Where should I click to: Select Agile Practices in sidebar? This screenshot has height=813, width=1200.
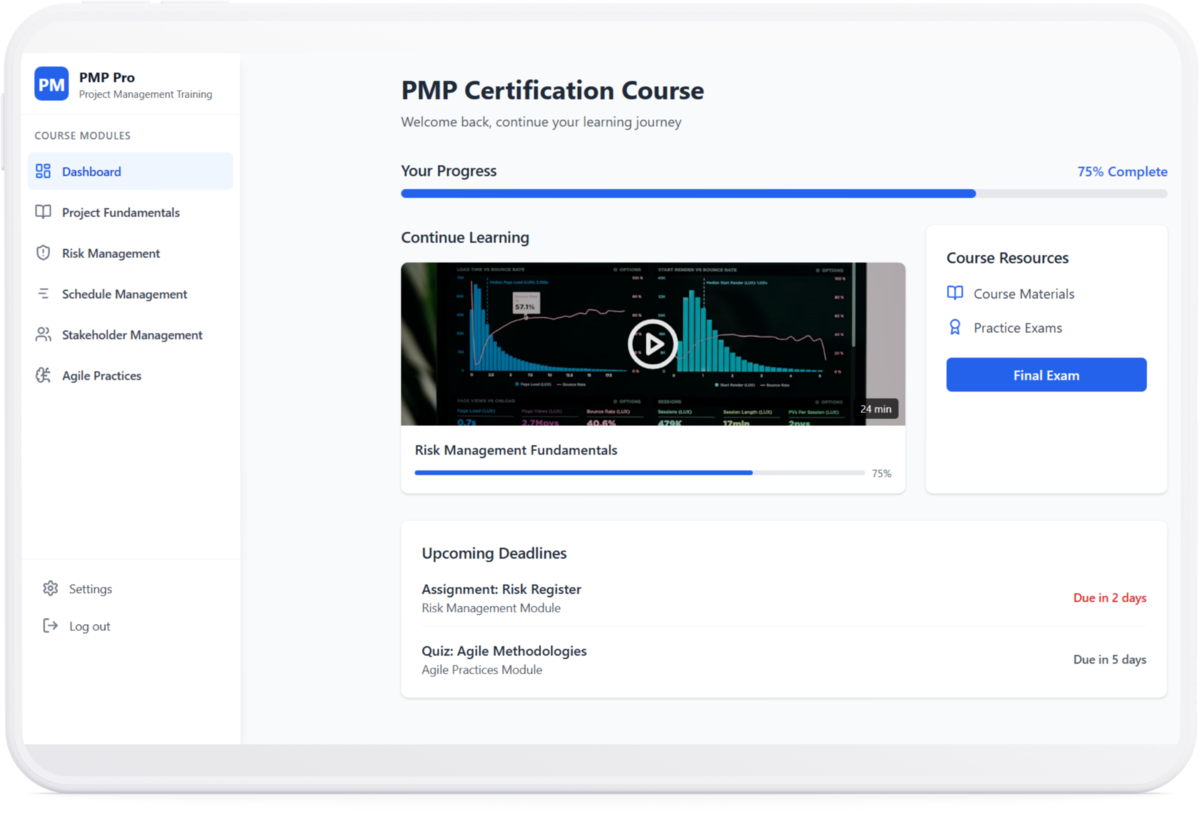pos(101,376)
